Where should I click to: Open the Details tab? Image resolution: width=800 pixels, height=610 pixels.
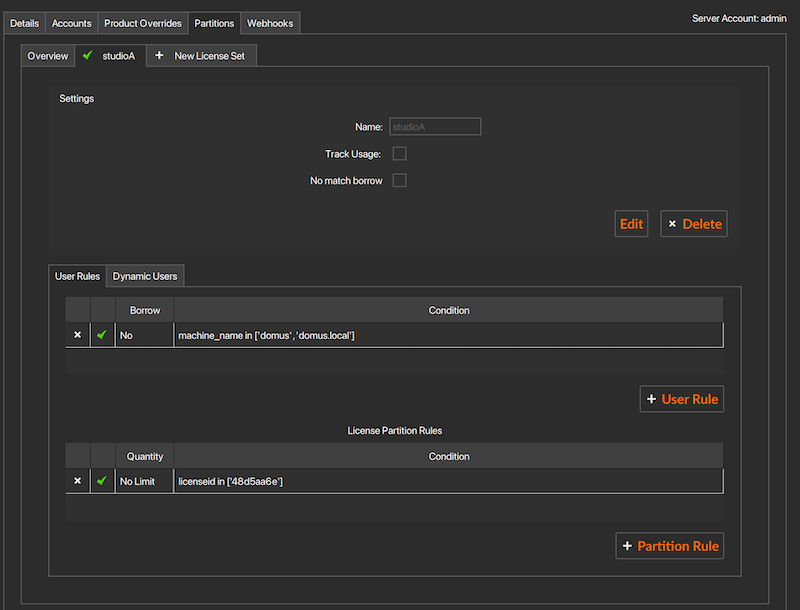(24, 23)
